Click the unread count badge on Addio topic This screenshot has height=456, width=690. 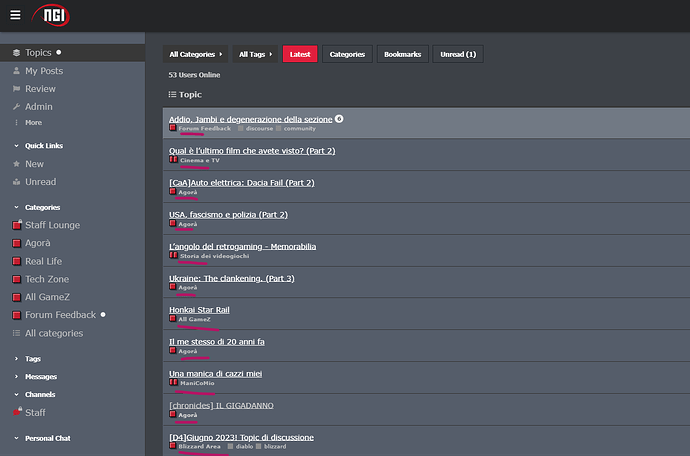click(339, 119)
